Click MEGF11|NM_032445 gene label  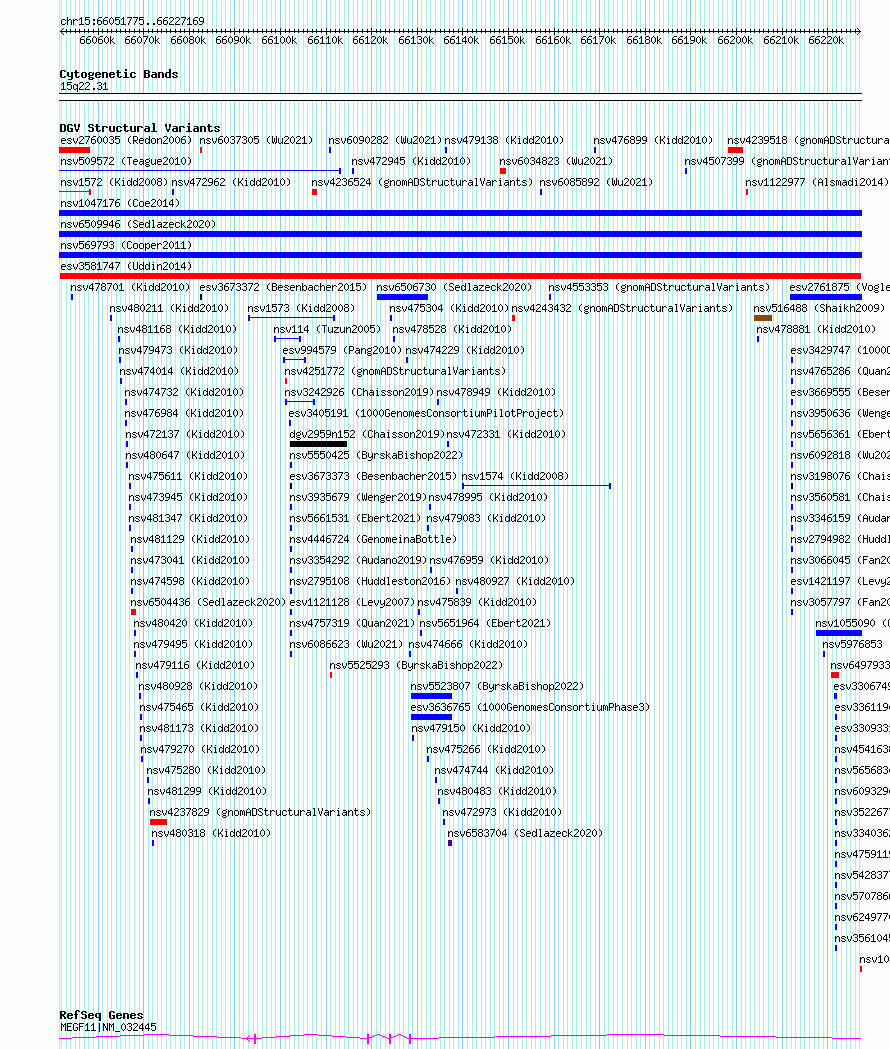(x=108, y=1027)
